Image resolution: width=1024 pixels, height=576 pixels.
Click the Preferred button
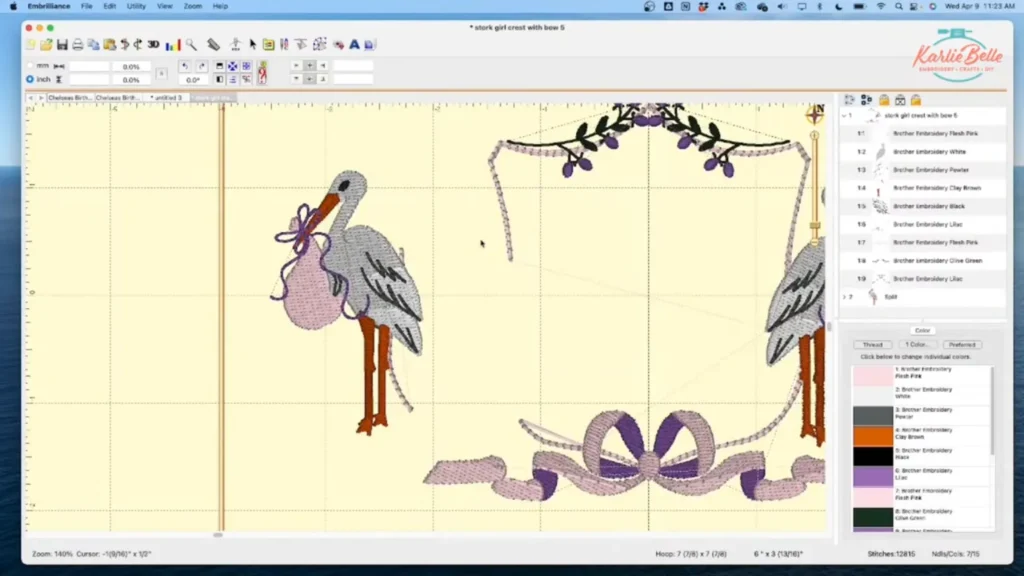point(962,345)
